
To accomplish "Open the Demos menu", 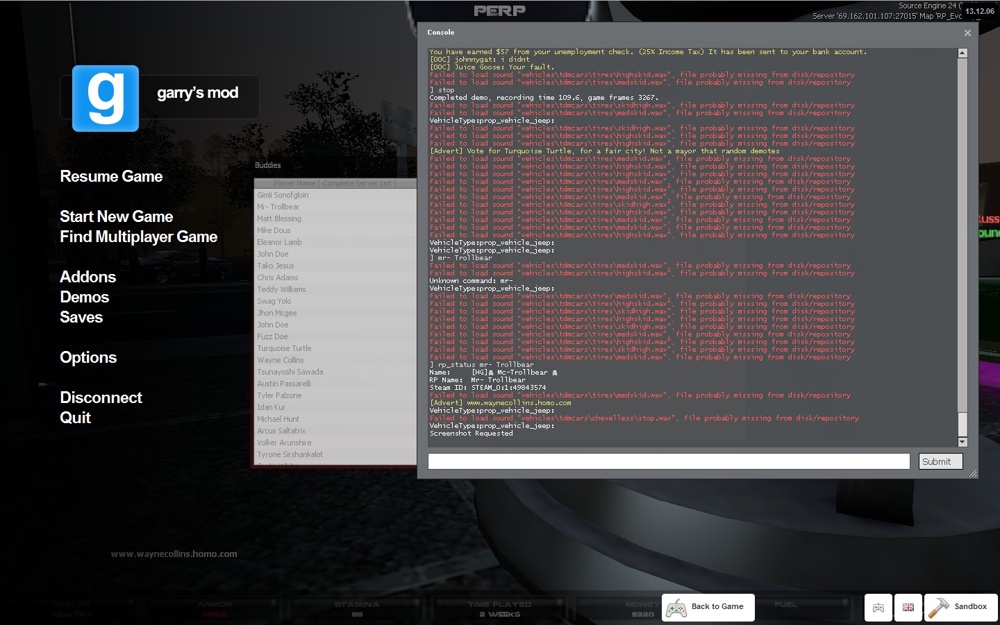I will (84, 297).
